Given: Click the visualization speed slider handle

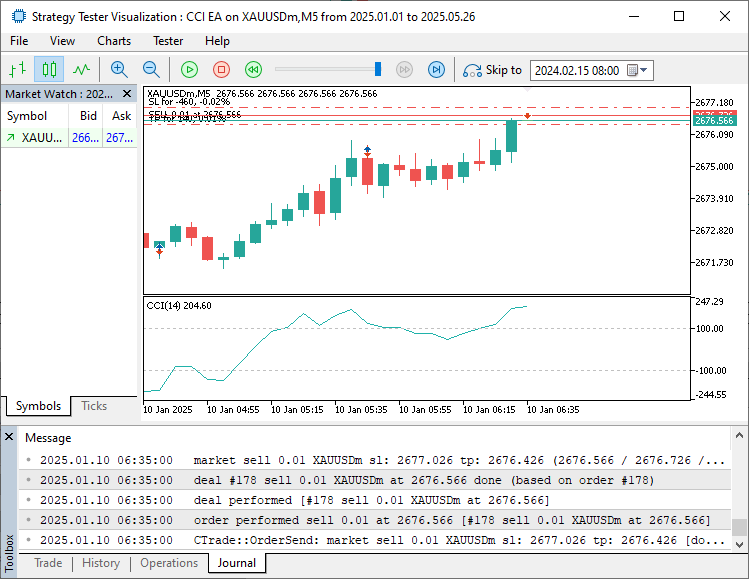Looking at the screenshot, I should [x=378, y=69].
